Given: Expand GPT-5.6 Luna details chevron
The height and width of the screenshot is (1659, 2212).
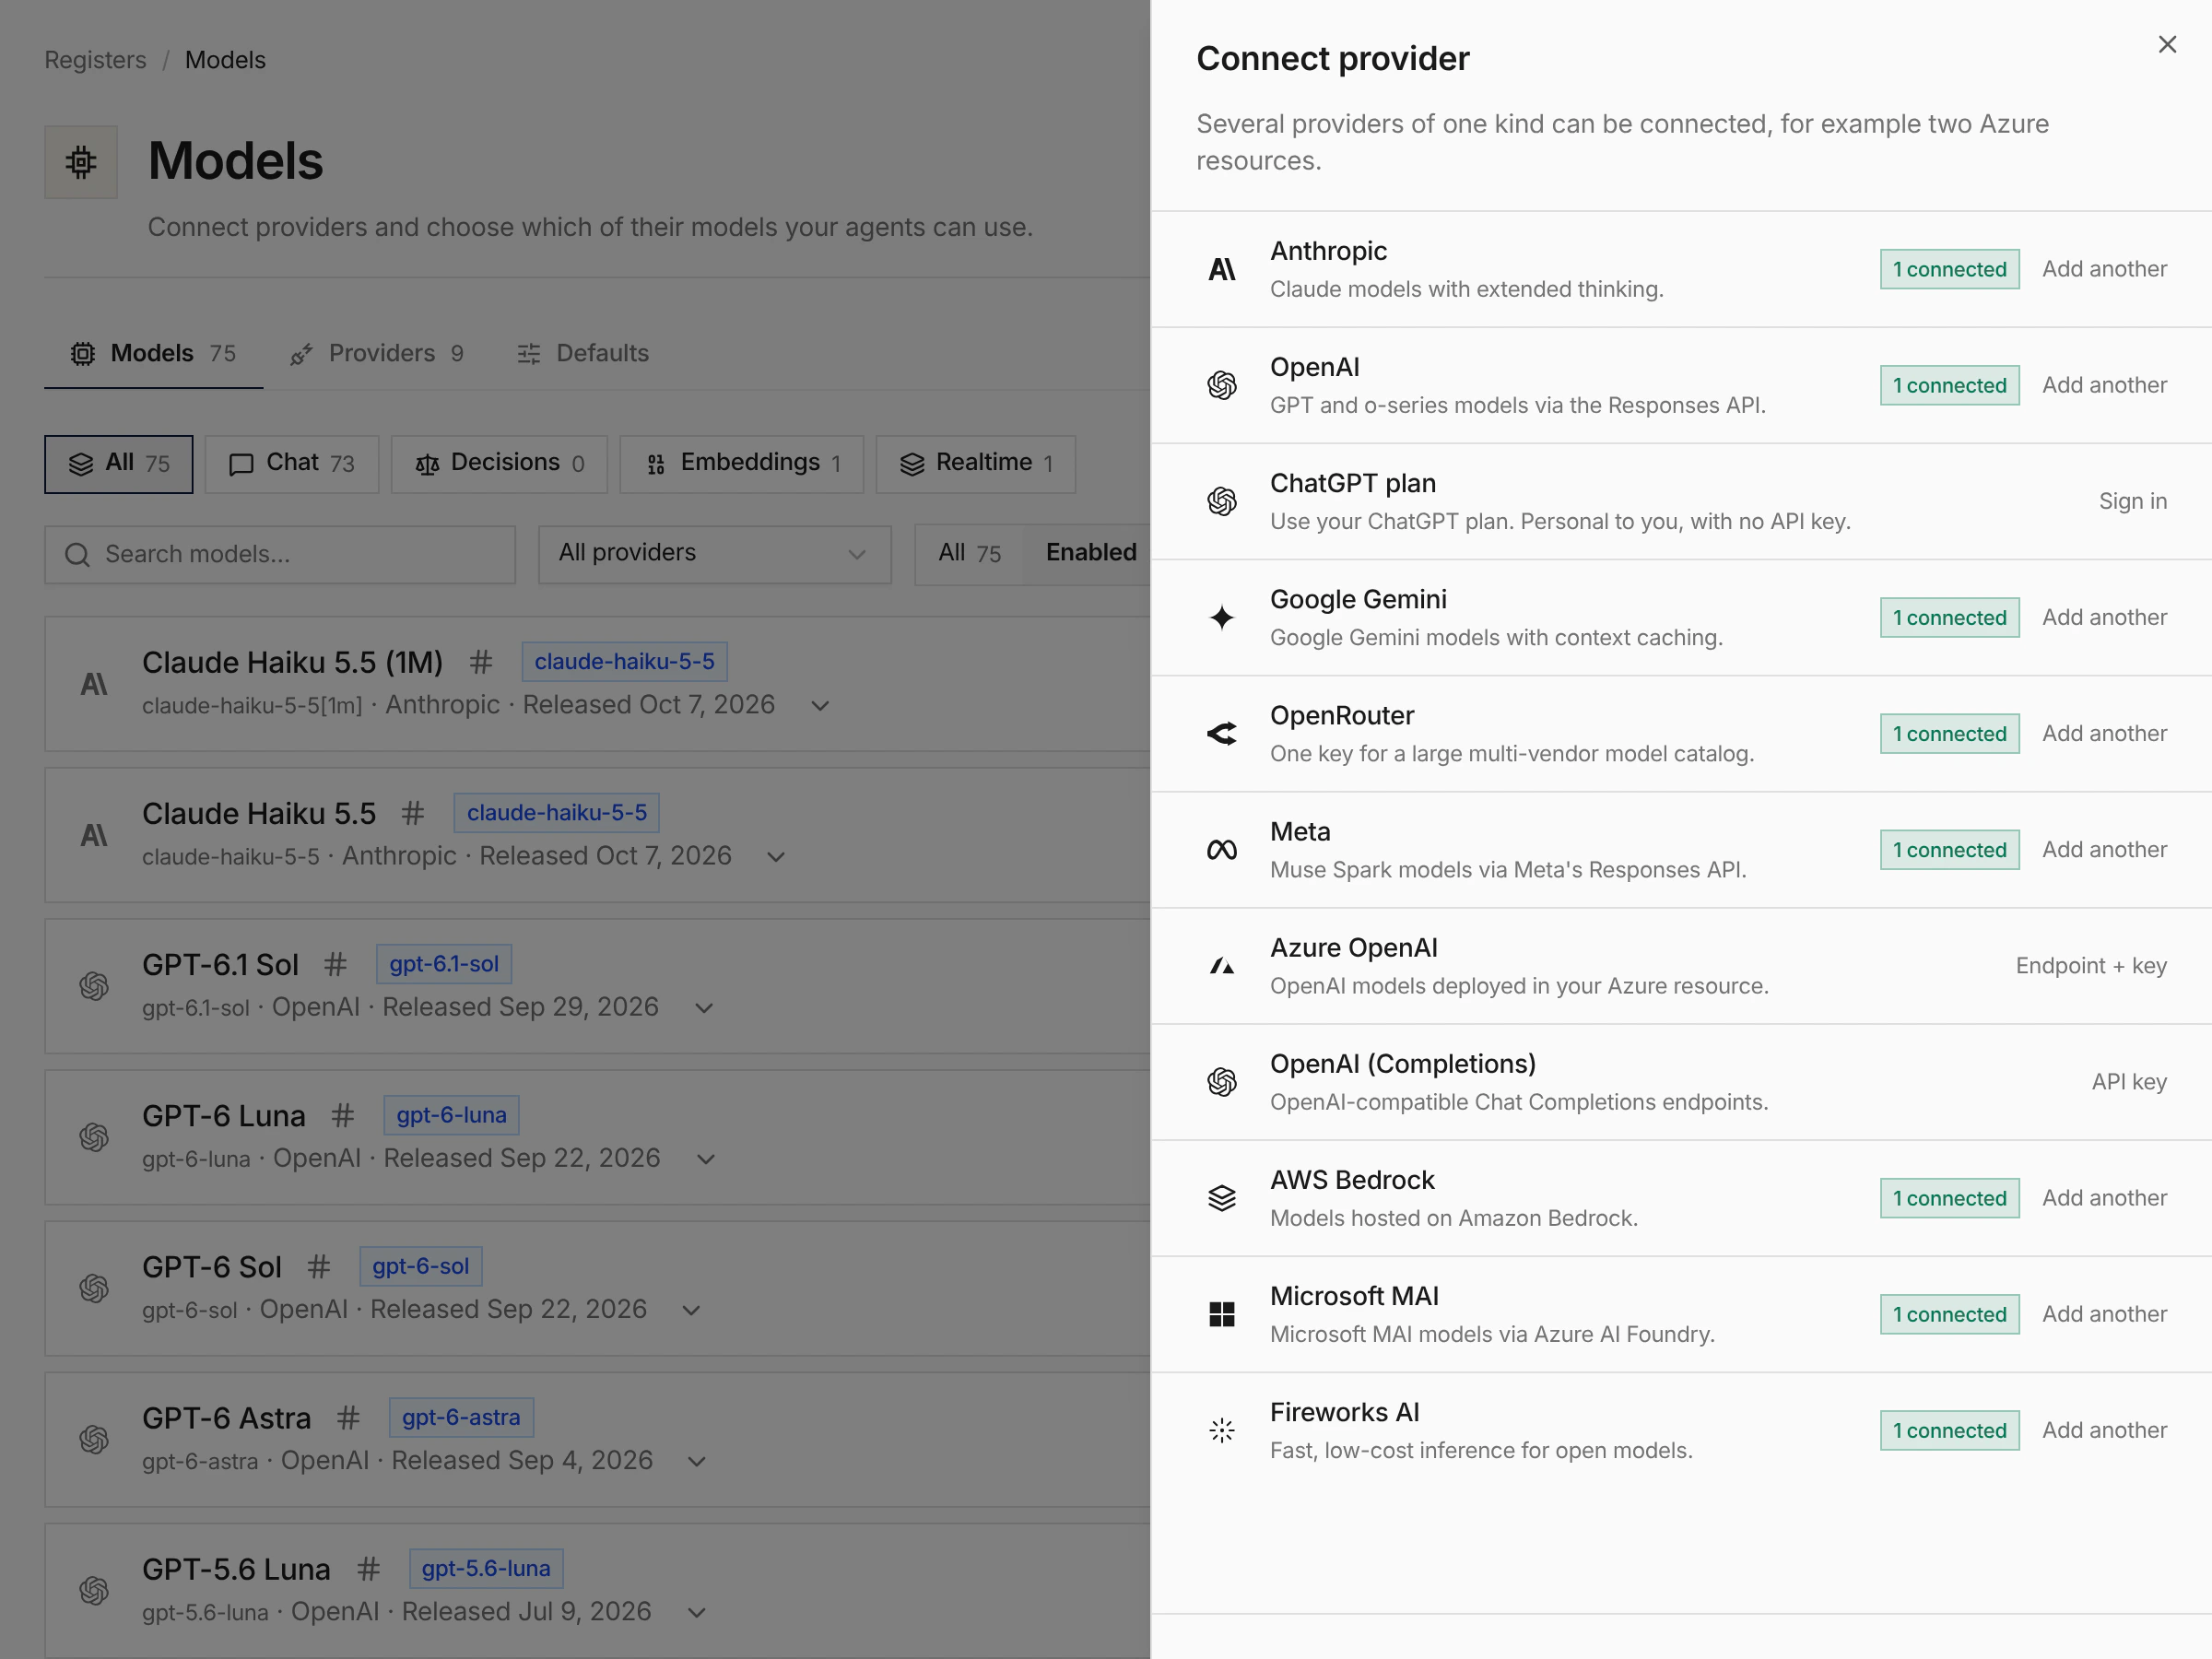Looking at the screenshot, I should point(698,1612).
